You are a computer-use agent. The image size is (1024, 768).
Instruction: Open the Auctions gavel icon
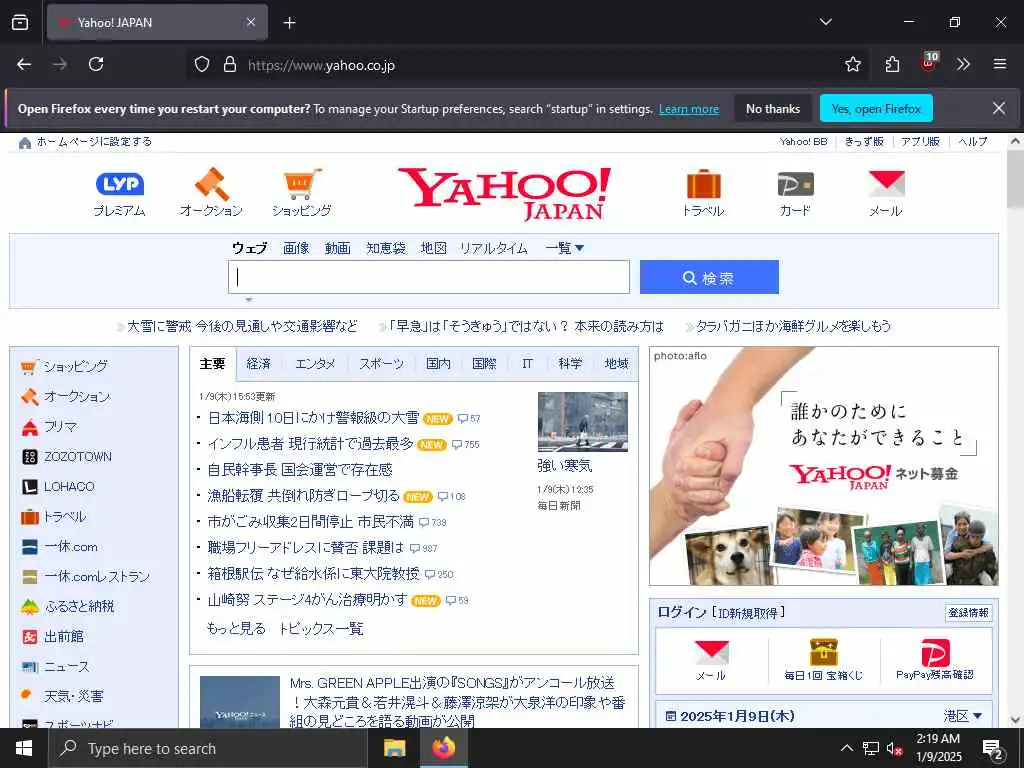212,184
